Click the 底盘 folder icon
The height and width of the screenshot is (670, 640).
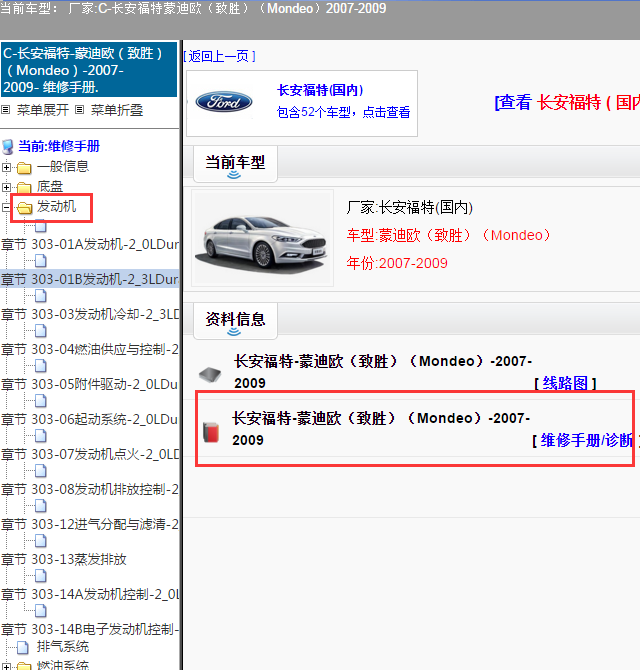point(24,187)
